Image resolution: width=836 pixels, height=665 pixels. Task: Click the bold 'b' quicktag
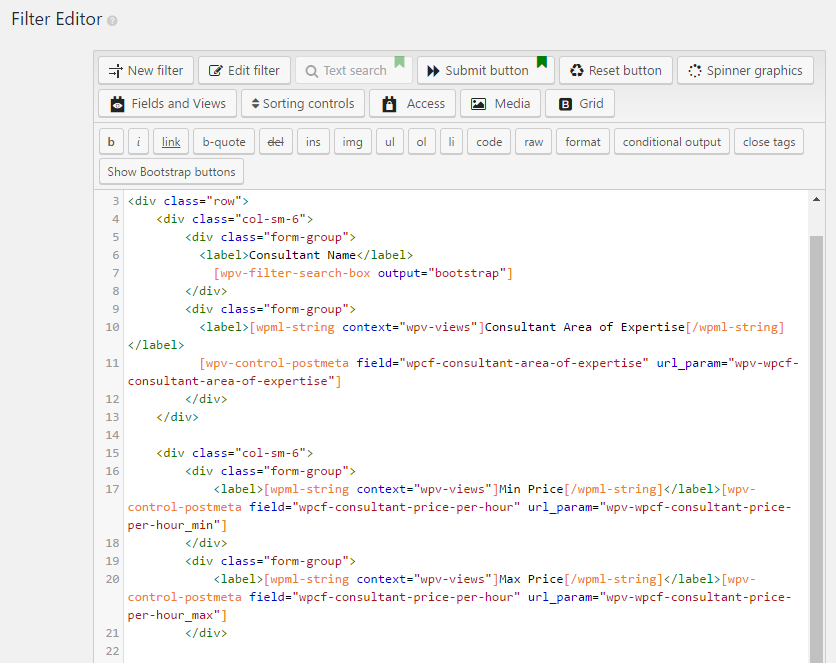point(111,142)
